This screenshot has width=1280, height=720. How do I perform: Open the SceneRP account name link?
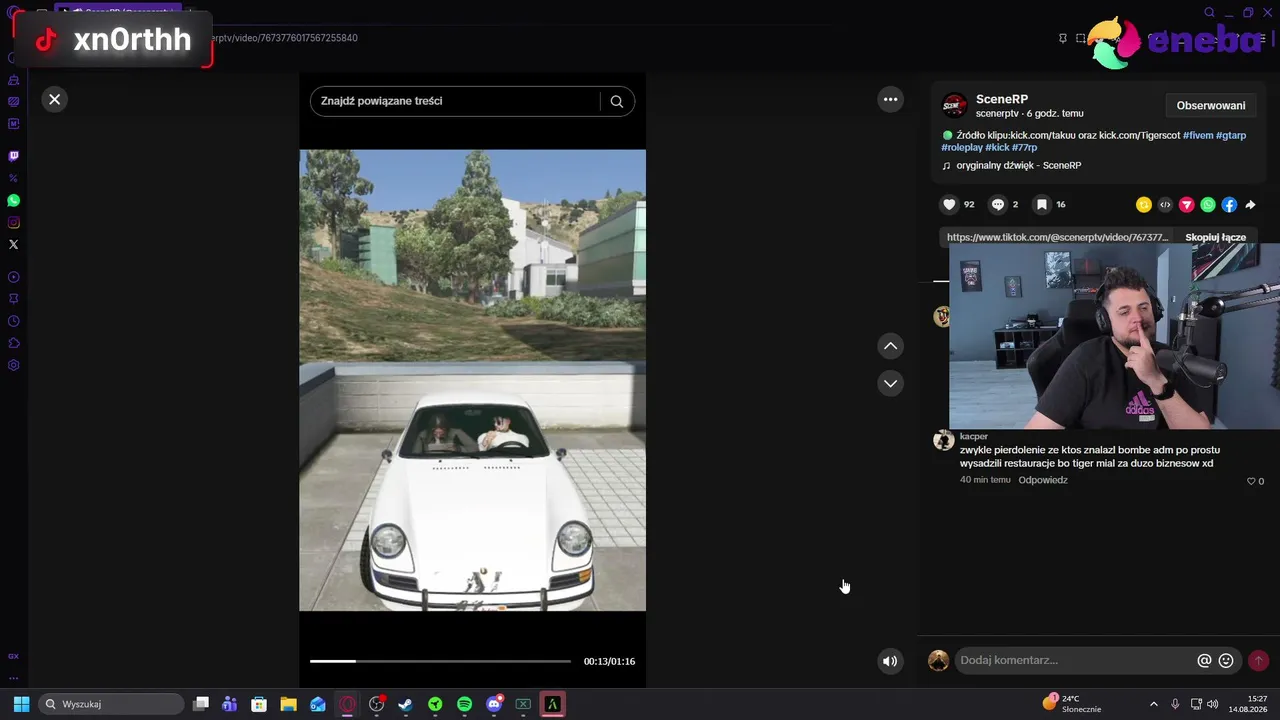[x=1002, y=99]
